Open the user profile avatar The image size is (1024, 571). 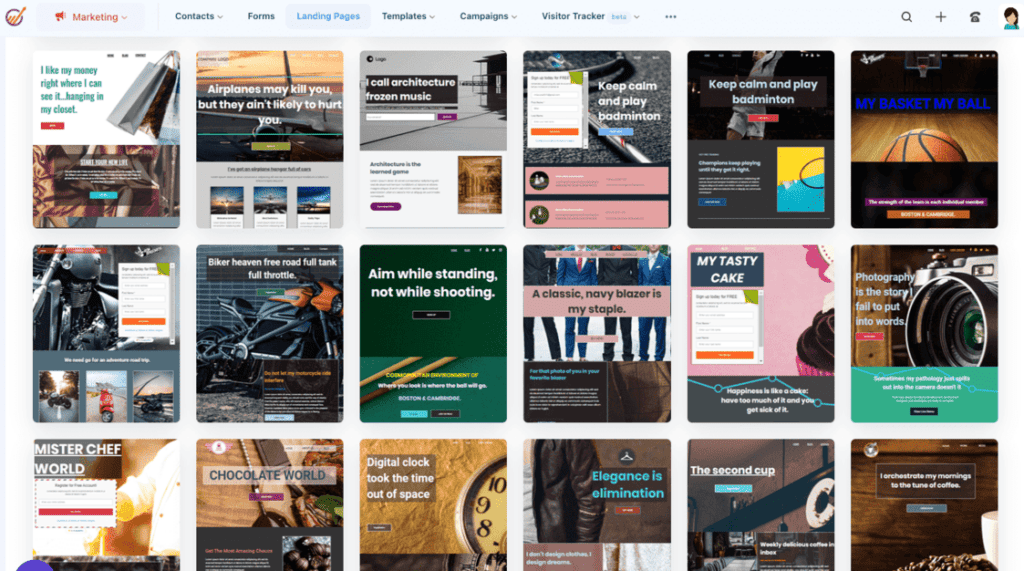tap(1010, 17)
